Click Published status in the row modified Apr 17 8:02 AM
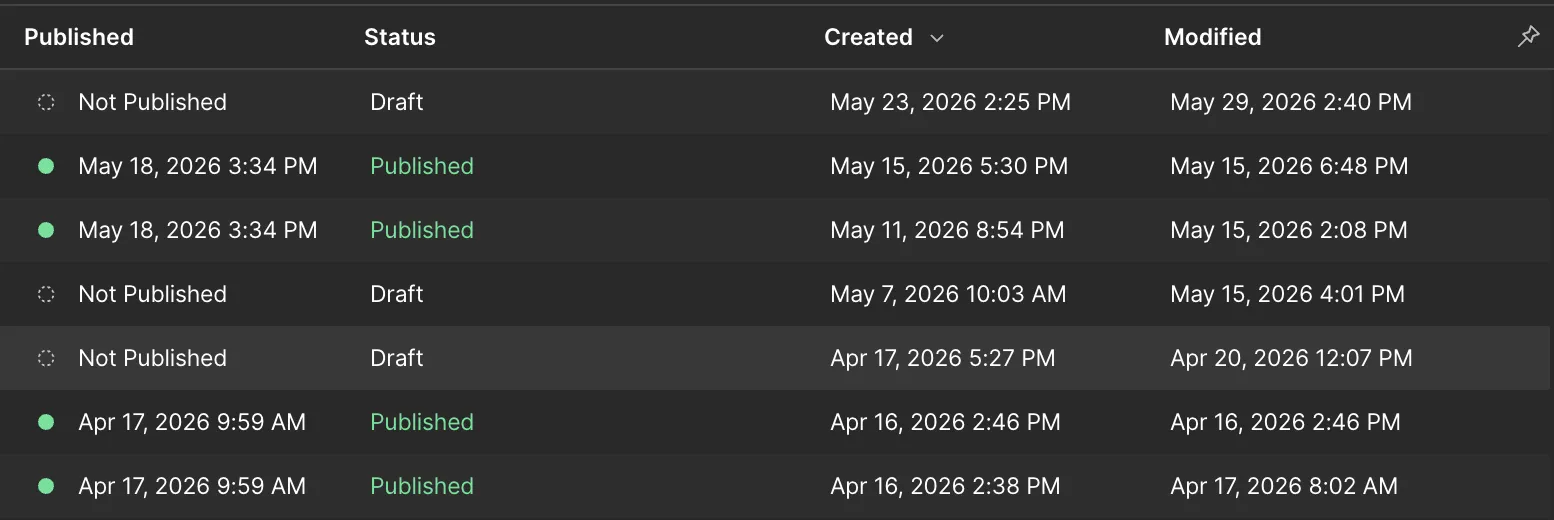 click(x=422, y=486)
